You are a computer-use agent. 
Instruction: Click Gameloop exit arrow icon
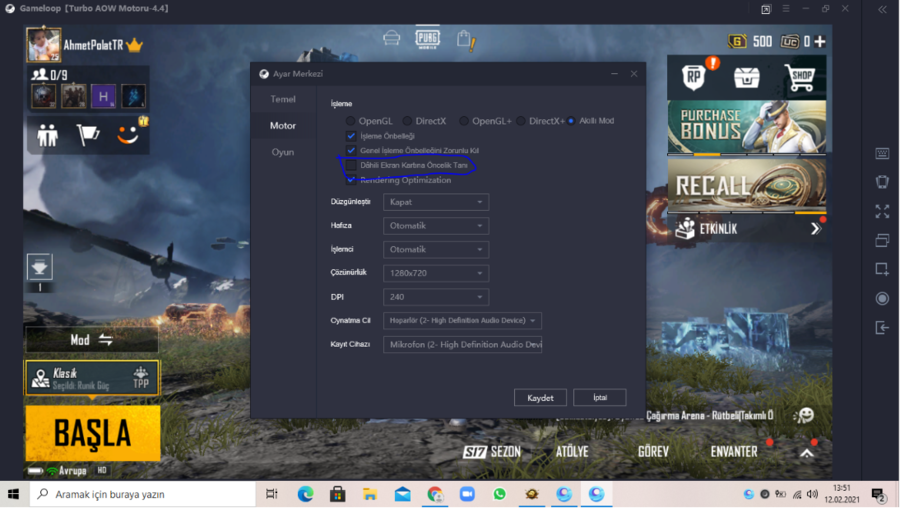[882, 328]
